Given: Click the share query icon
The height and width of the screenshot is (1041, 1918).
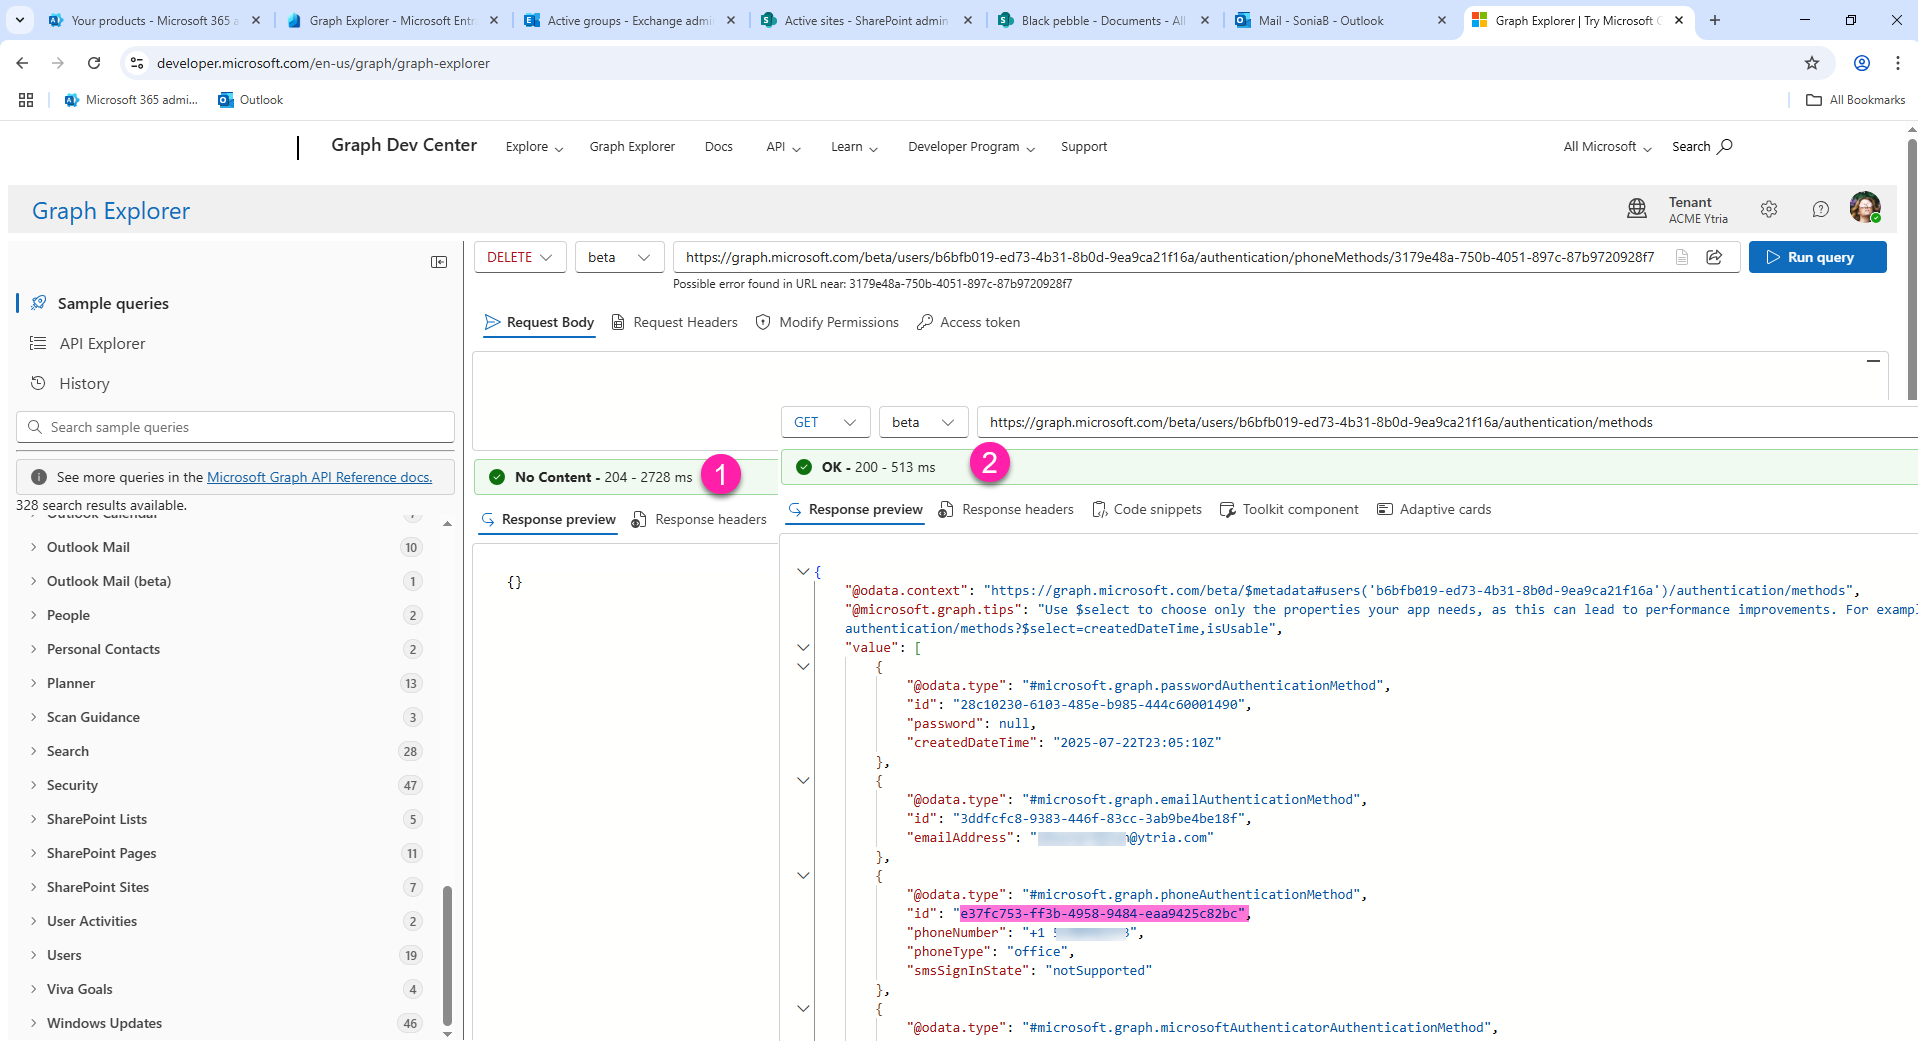Looking at the screenshot, I should [1714, 257].
